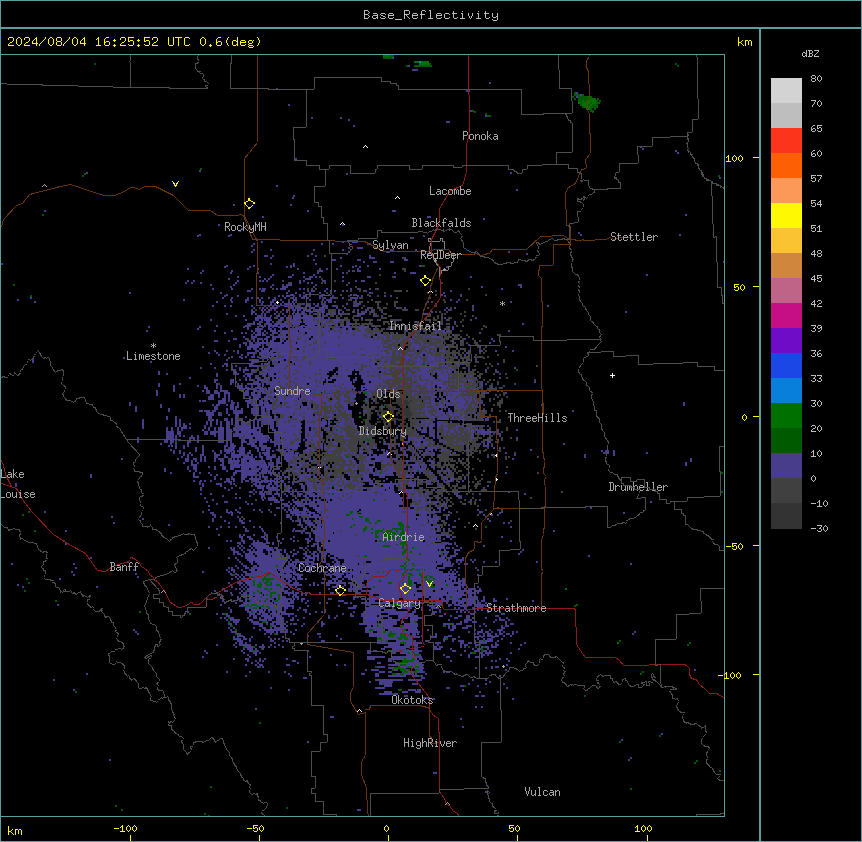Click the HighRiver label
The height and width of the screenshot is (842, 862).
tap(430, 743)
